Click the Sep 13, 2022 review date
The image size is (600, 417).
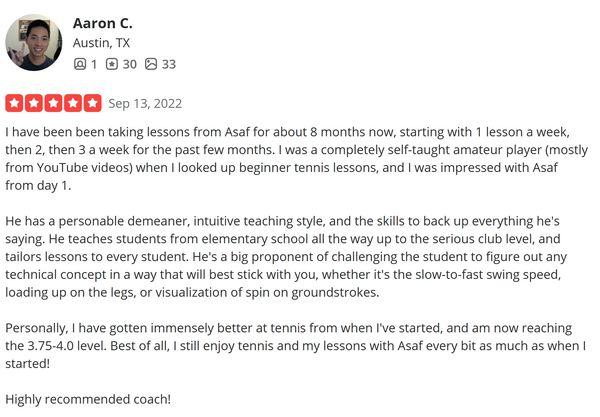[x=145, y=103]
